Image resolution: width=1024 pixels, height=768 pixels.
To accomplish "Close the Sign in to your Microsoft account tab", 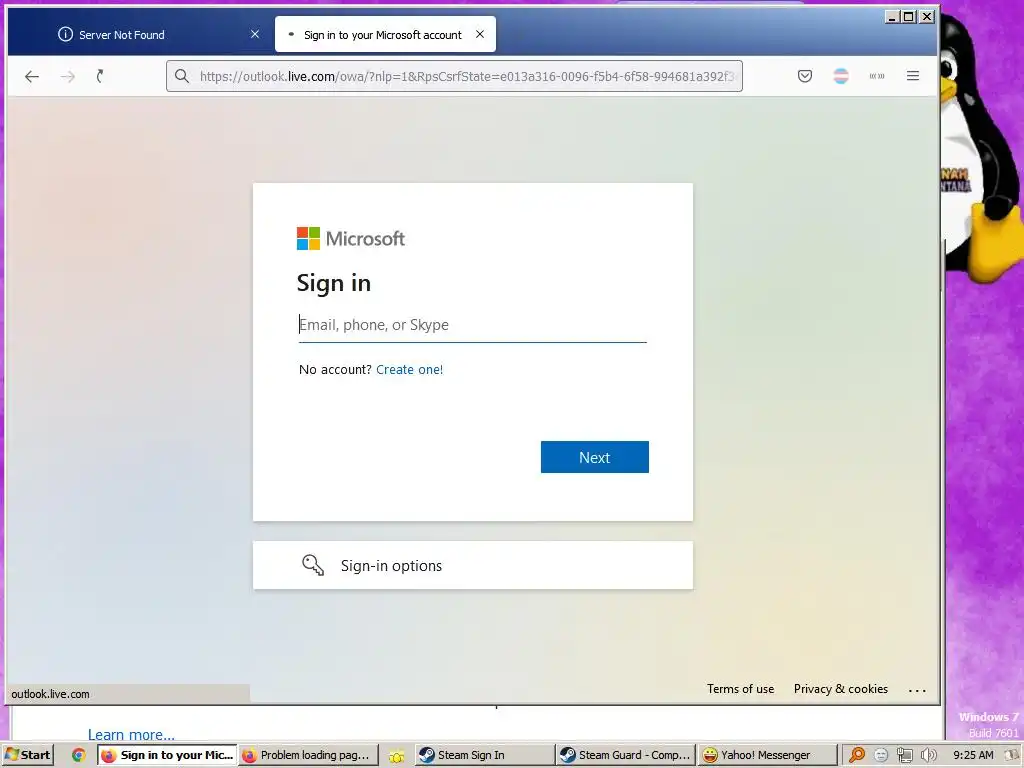I will (480, 34).
